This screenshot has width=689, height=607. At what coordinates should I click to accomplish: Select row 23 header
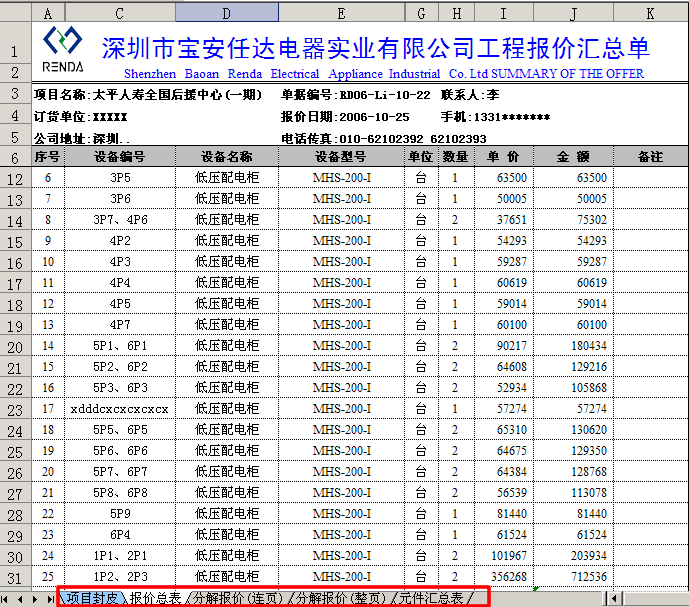click(15, 409)
